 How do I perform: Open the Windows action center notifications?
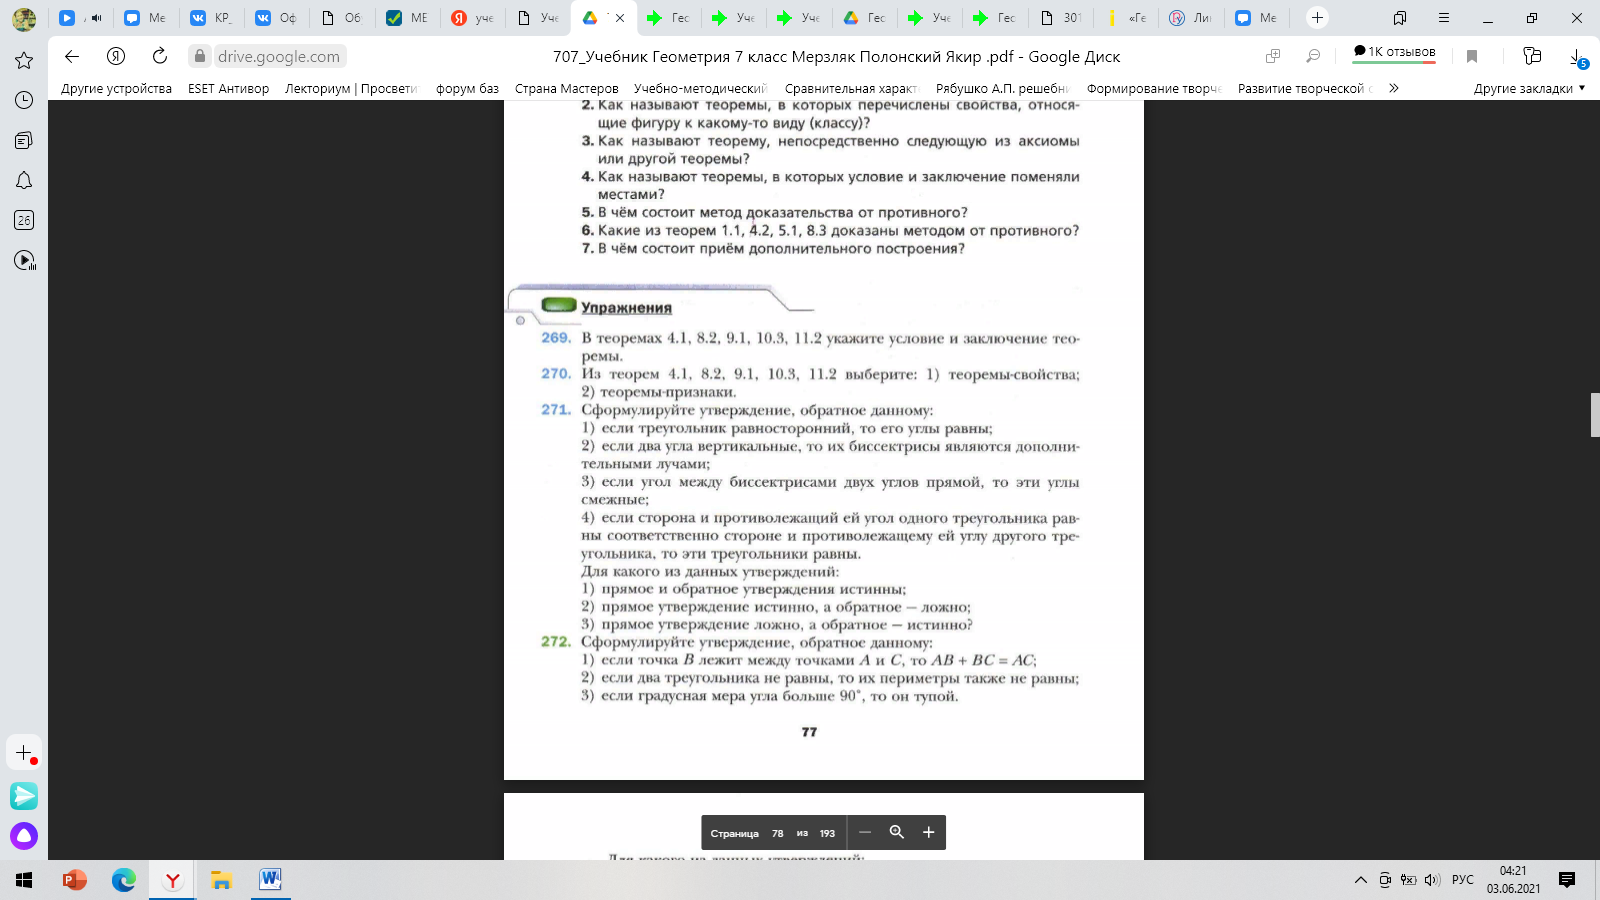pyautogui.click(x=1567, y=880)
